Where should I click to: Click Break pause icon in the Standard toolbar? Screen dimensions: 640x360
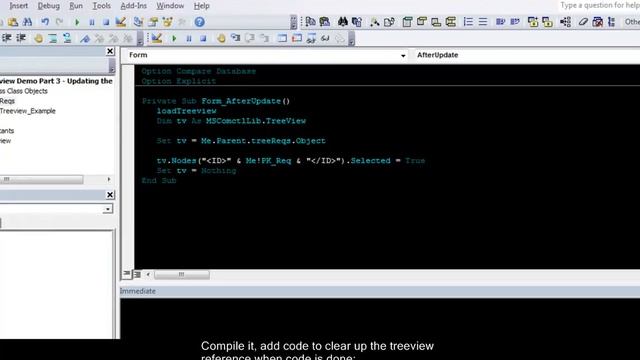point(91,22)
